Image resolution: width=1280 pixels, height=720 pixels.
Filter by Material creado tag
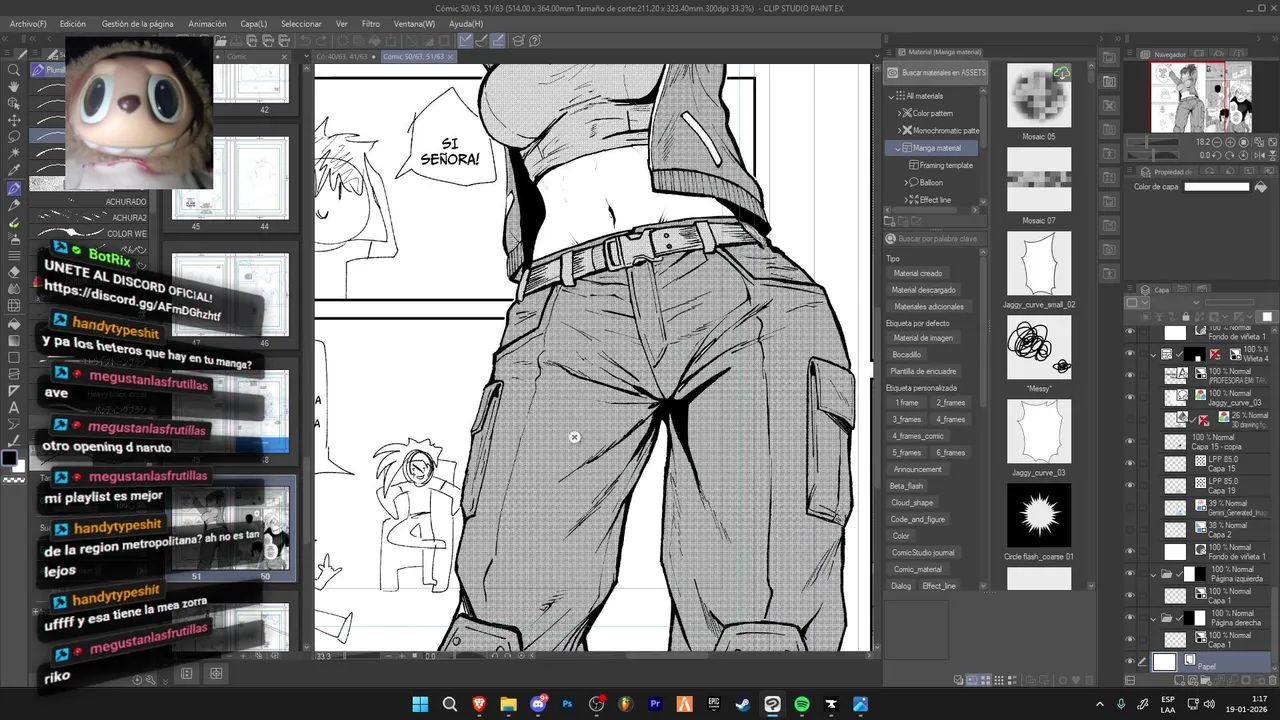pos(917,273)
